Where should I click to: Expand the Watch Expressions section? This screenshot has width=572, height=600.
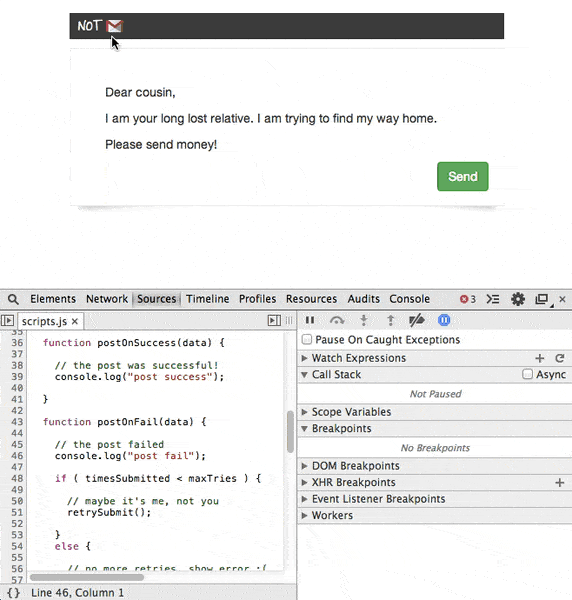305,358
